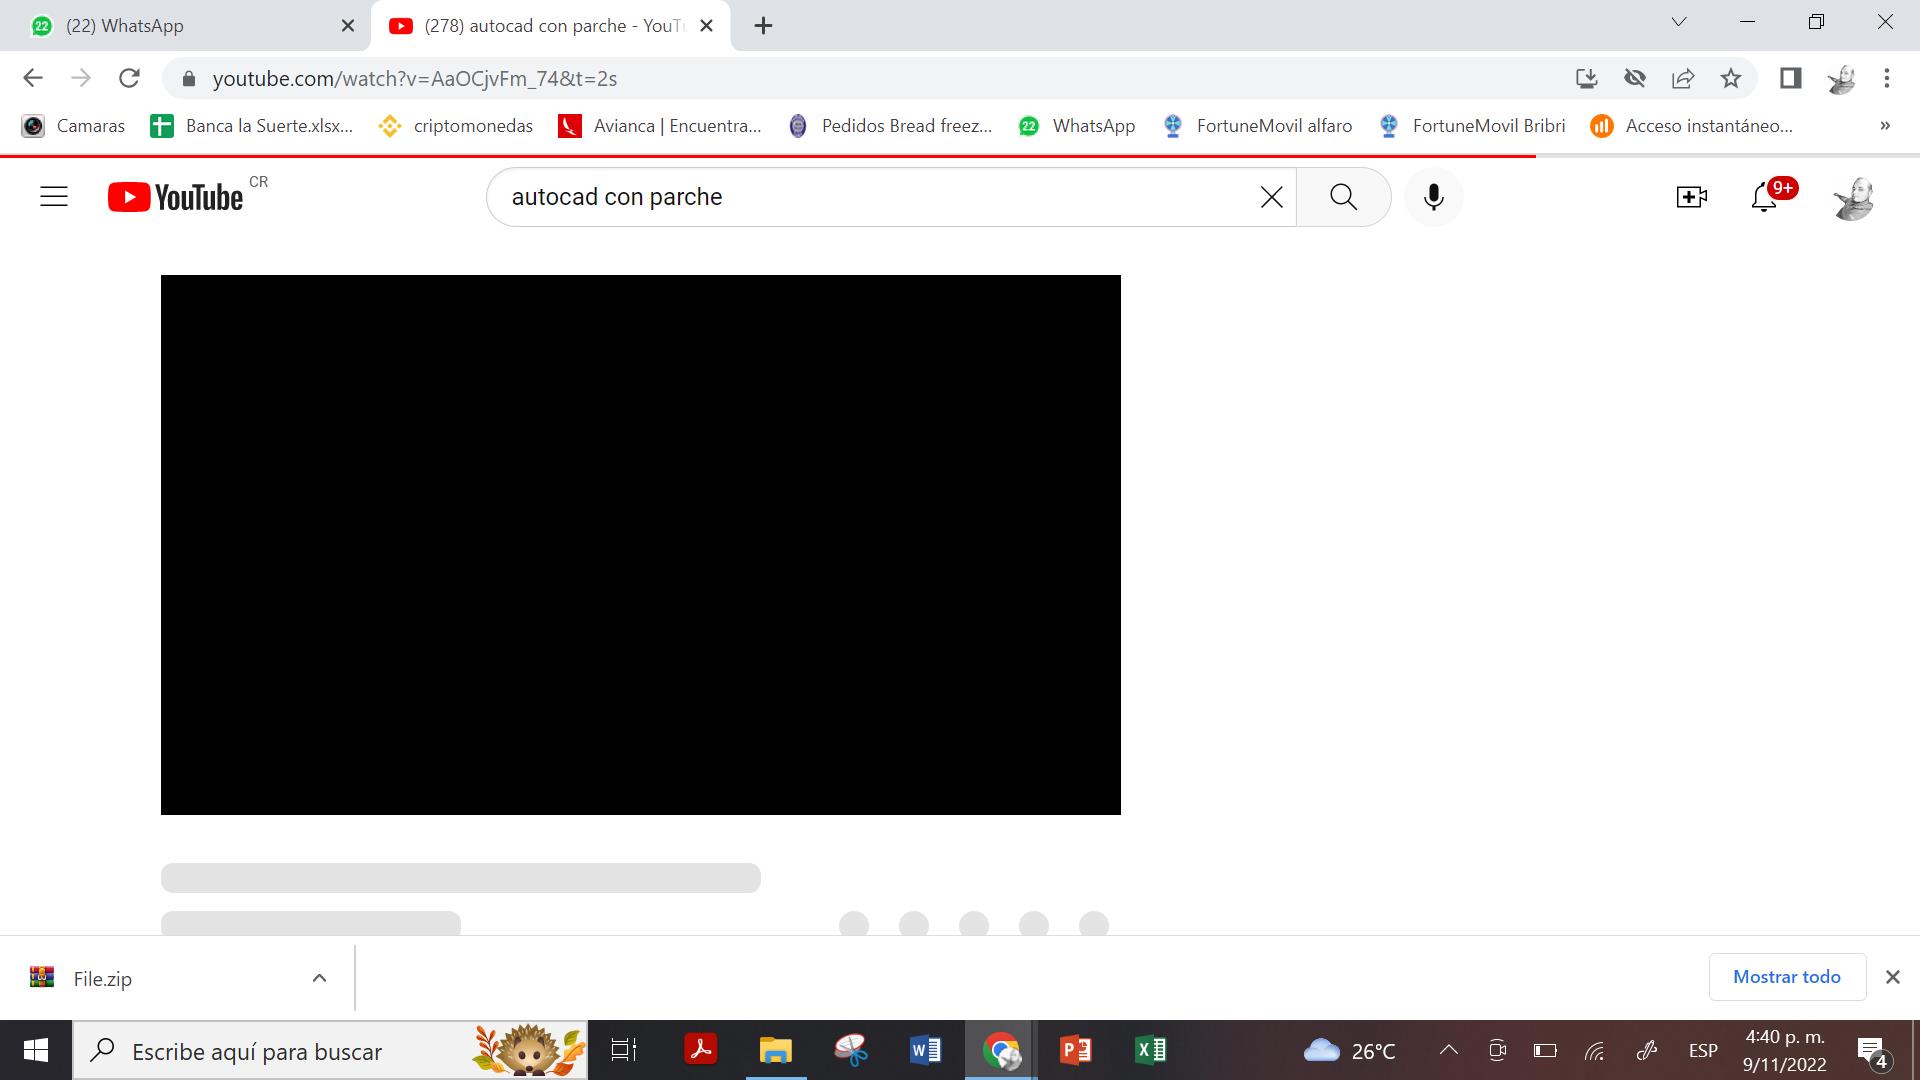Click the share this page icon
Screen dimensions: 1920x1080
coord(1683,78)
